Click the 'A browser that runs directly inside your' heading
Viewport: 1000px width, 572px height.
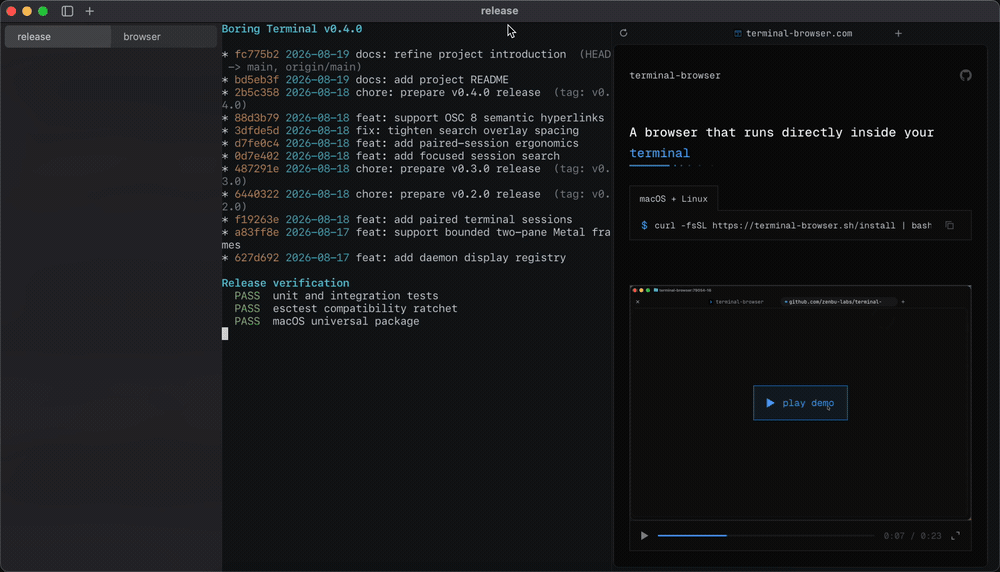pyautogui.click(x=782, y=133)
